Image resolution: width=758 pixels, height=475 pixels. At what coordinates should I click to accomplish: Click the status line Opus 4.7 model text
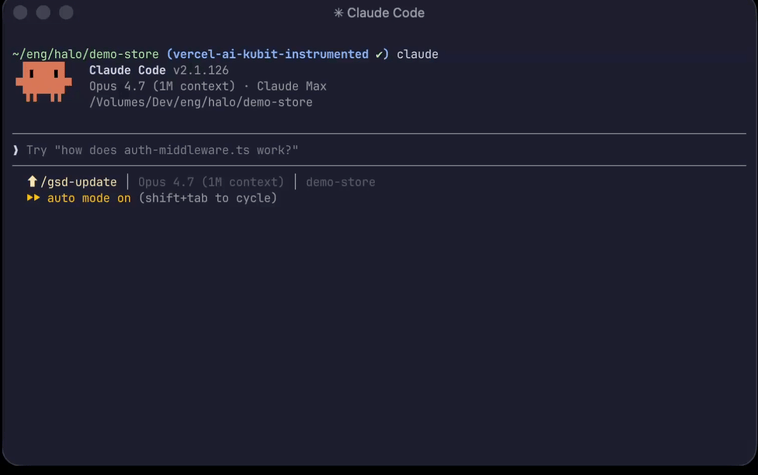(x=211, y=182)
